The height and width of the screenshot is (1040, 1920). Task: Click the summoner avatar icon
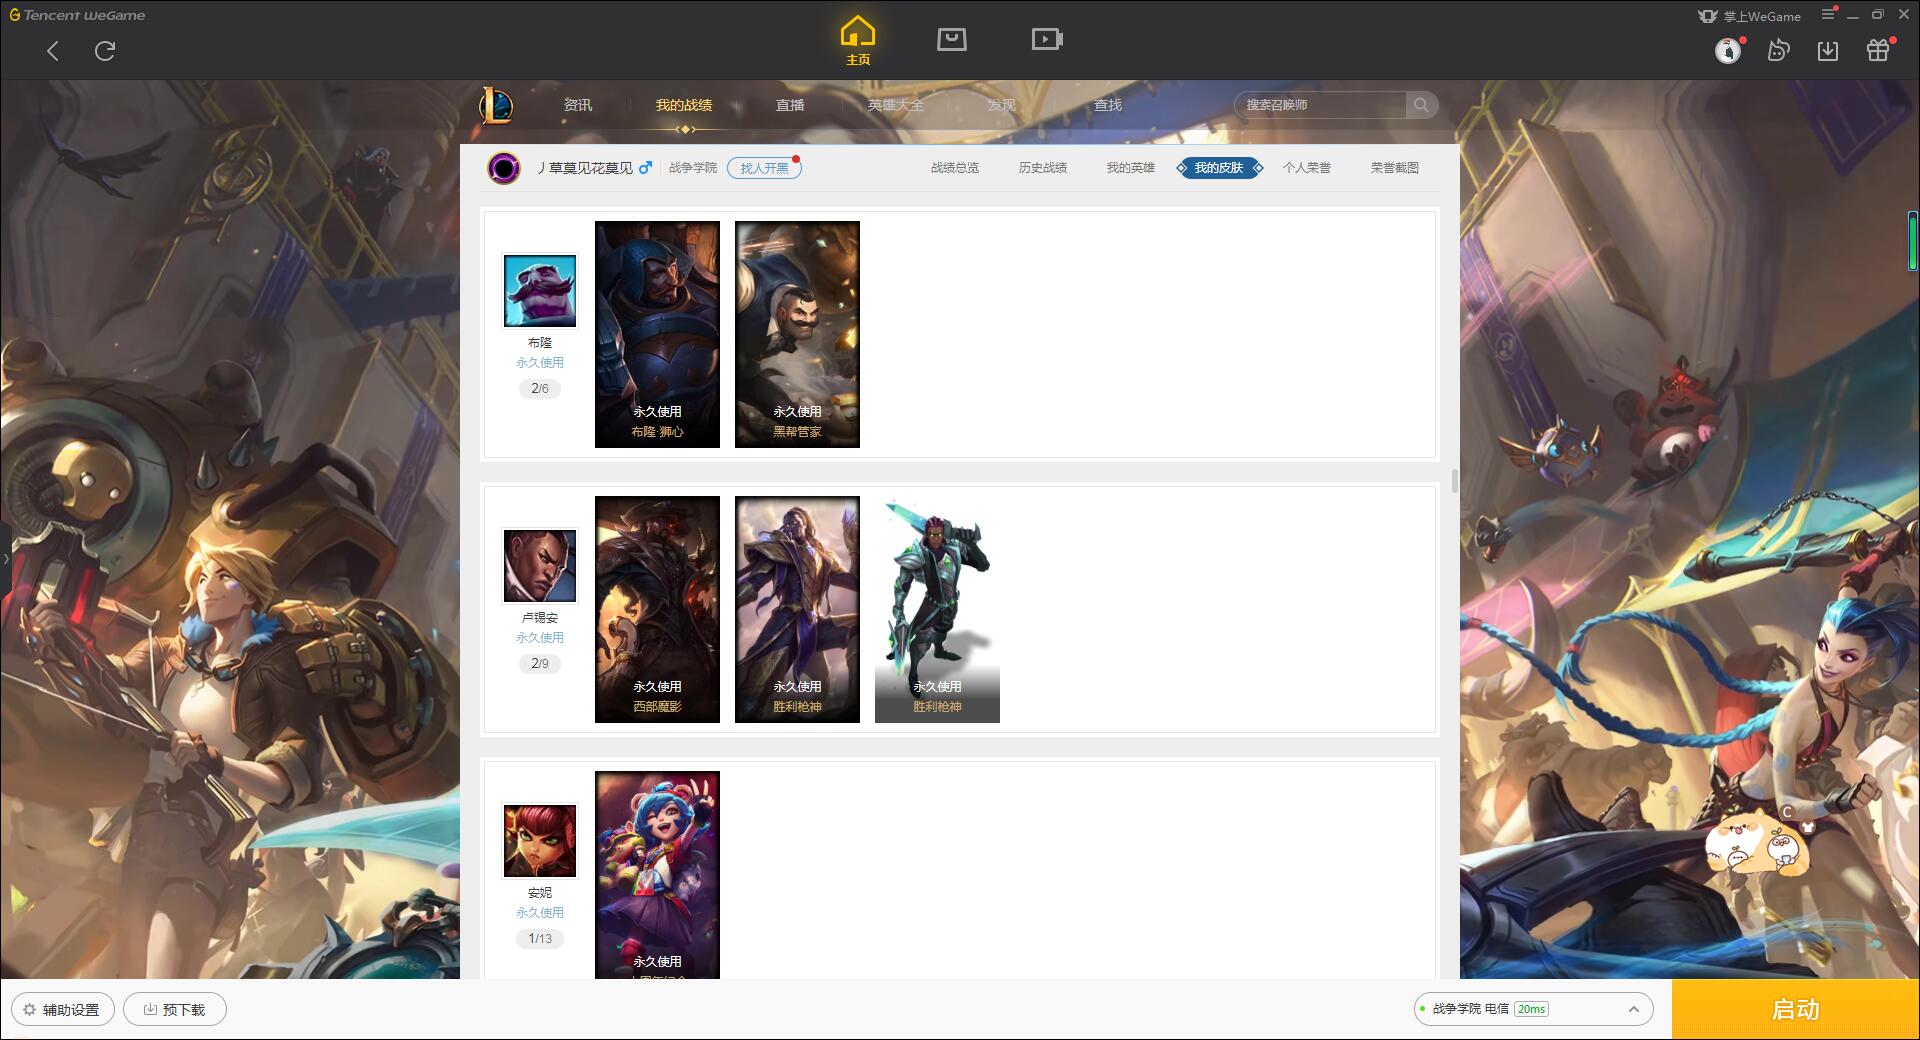(x=504, y=168)
